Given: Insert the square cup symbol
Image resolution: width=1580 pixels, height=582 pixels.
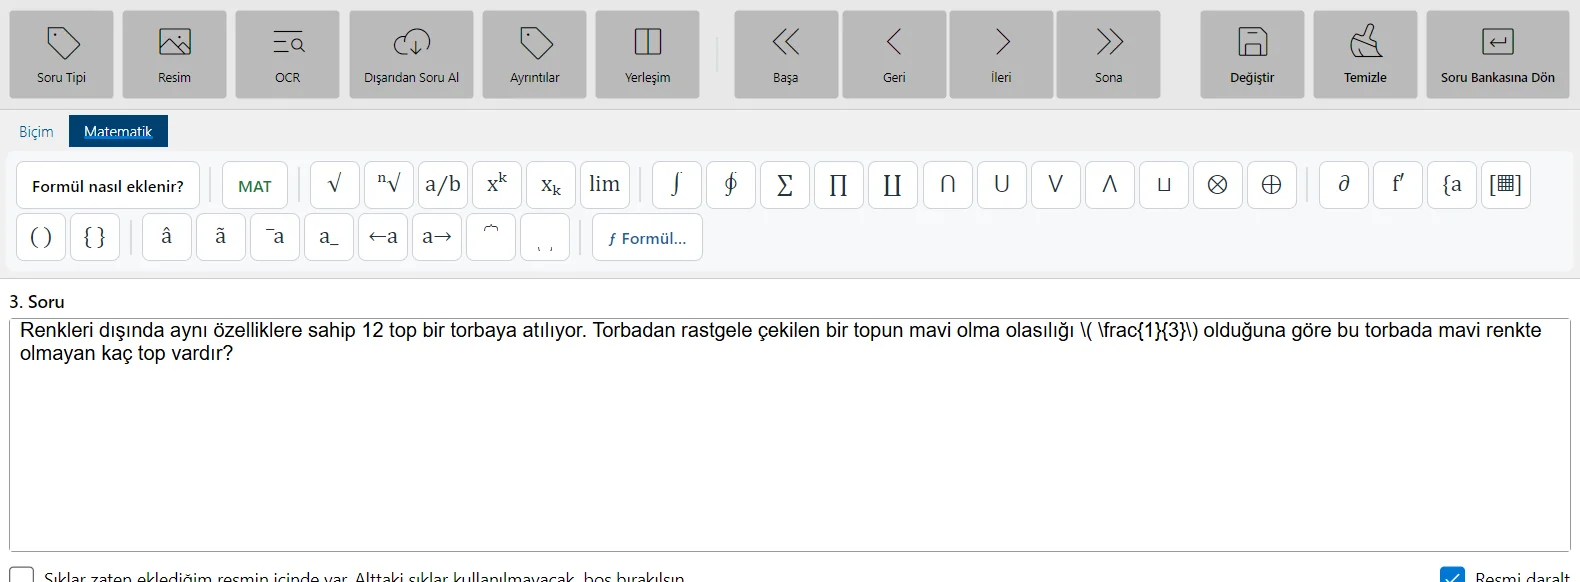Looking at the screenshot, I should click(1164, 185).
